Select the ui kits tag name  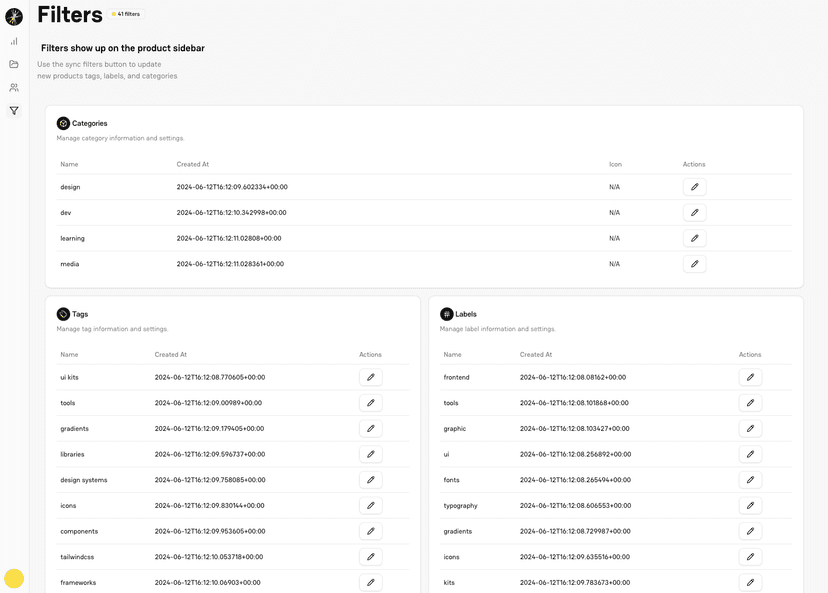tap(69, 378)
